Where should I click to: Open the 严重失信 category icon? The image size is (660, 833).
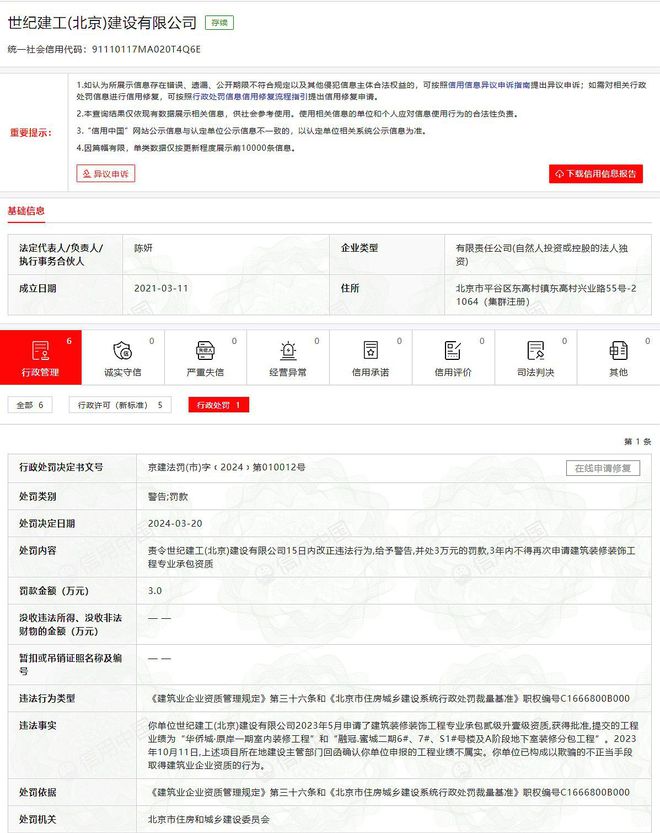point(205,351)
